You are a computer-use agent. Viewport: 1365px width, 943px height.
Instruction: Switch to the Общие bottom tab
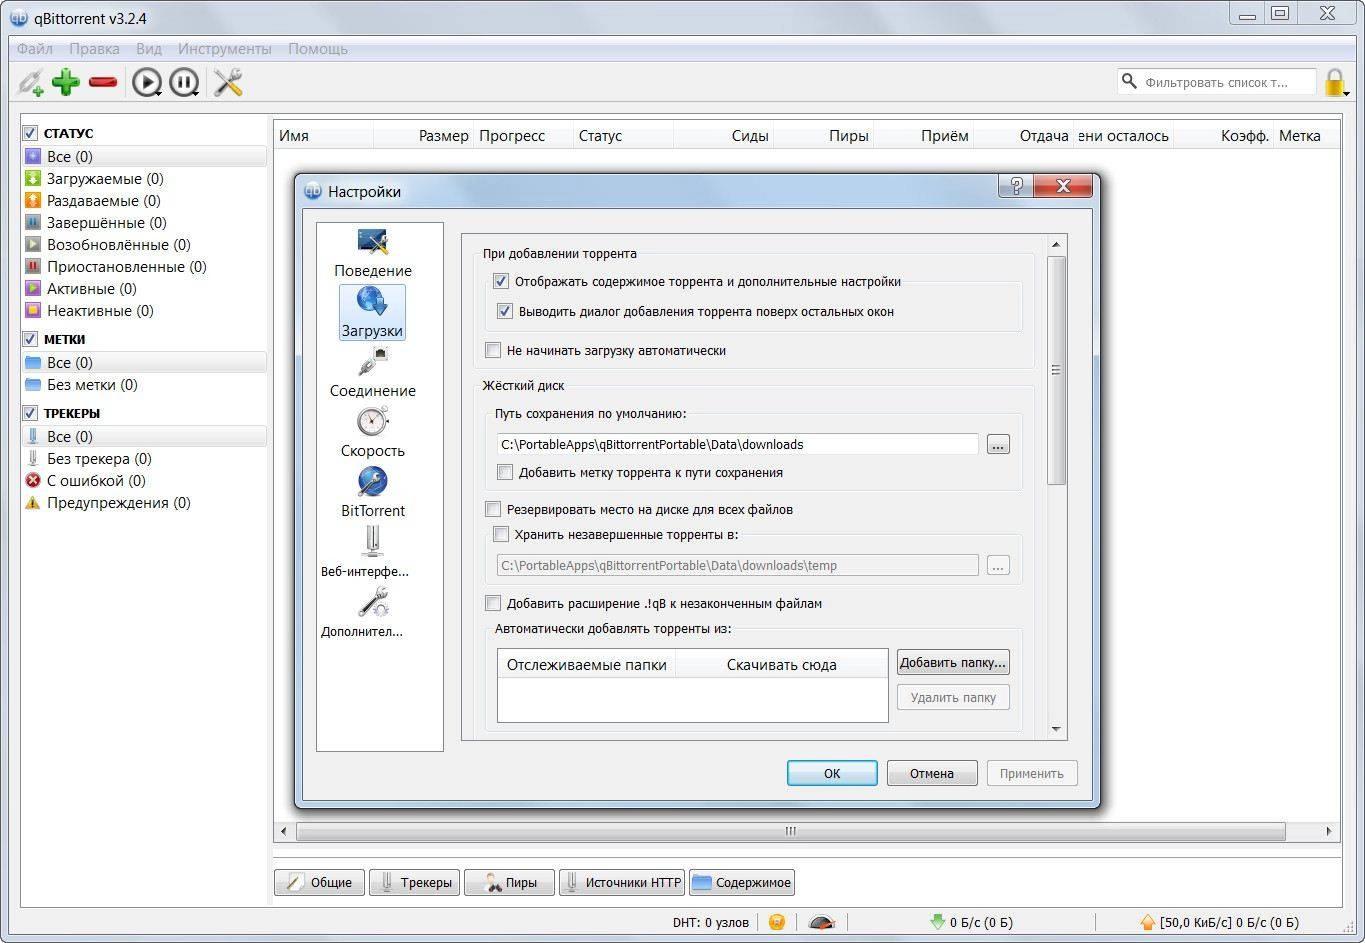319,883
